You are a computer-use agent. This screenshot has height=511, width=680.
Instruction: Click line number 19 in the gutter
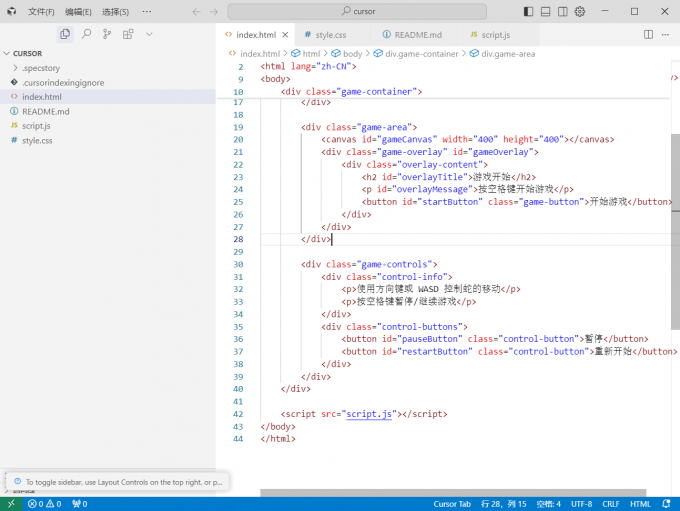pos(238,127)
